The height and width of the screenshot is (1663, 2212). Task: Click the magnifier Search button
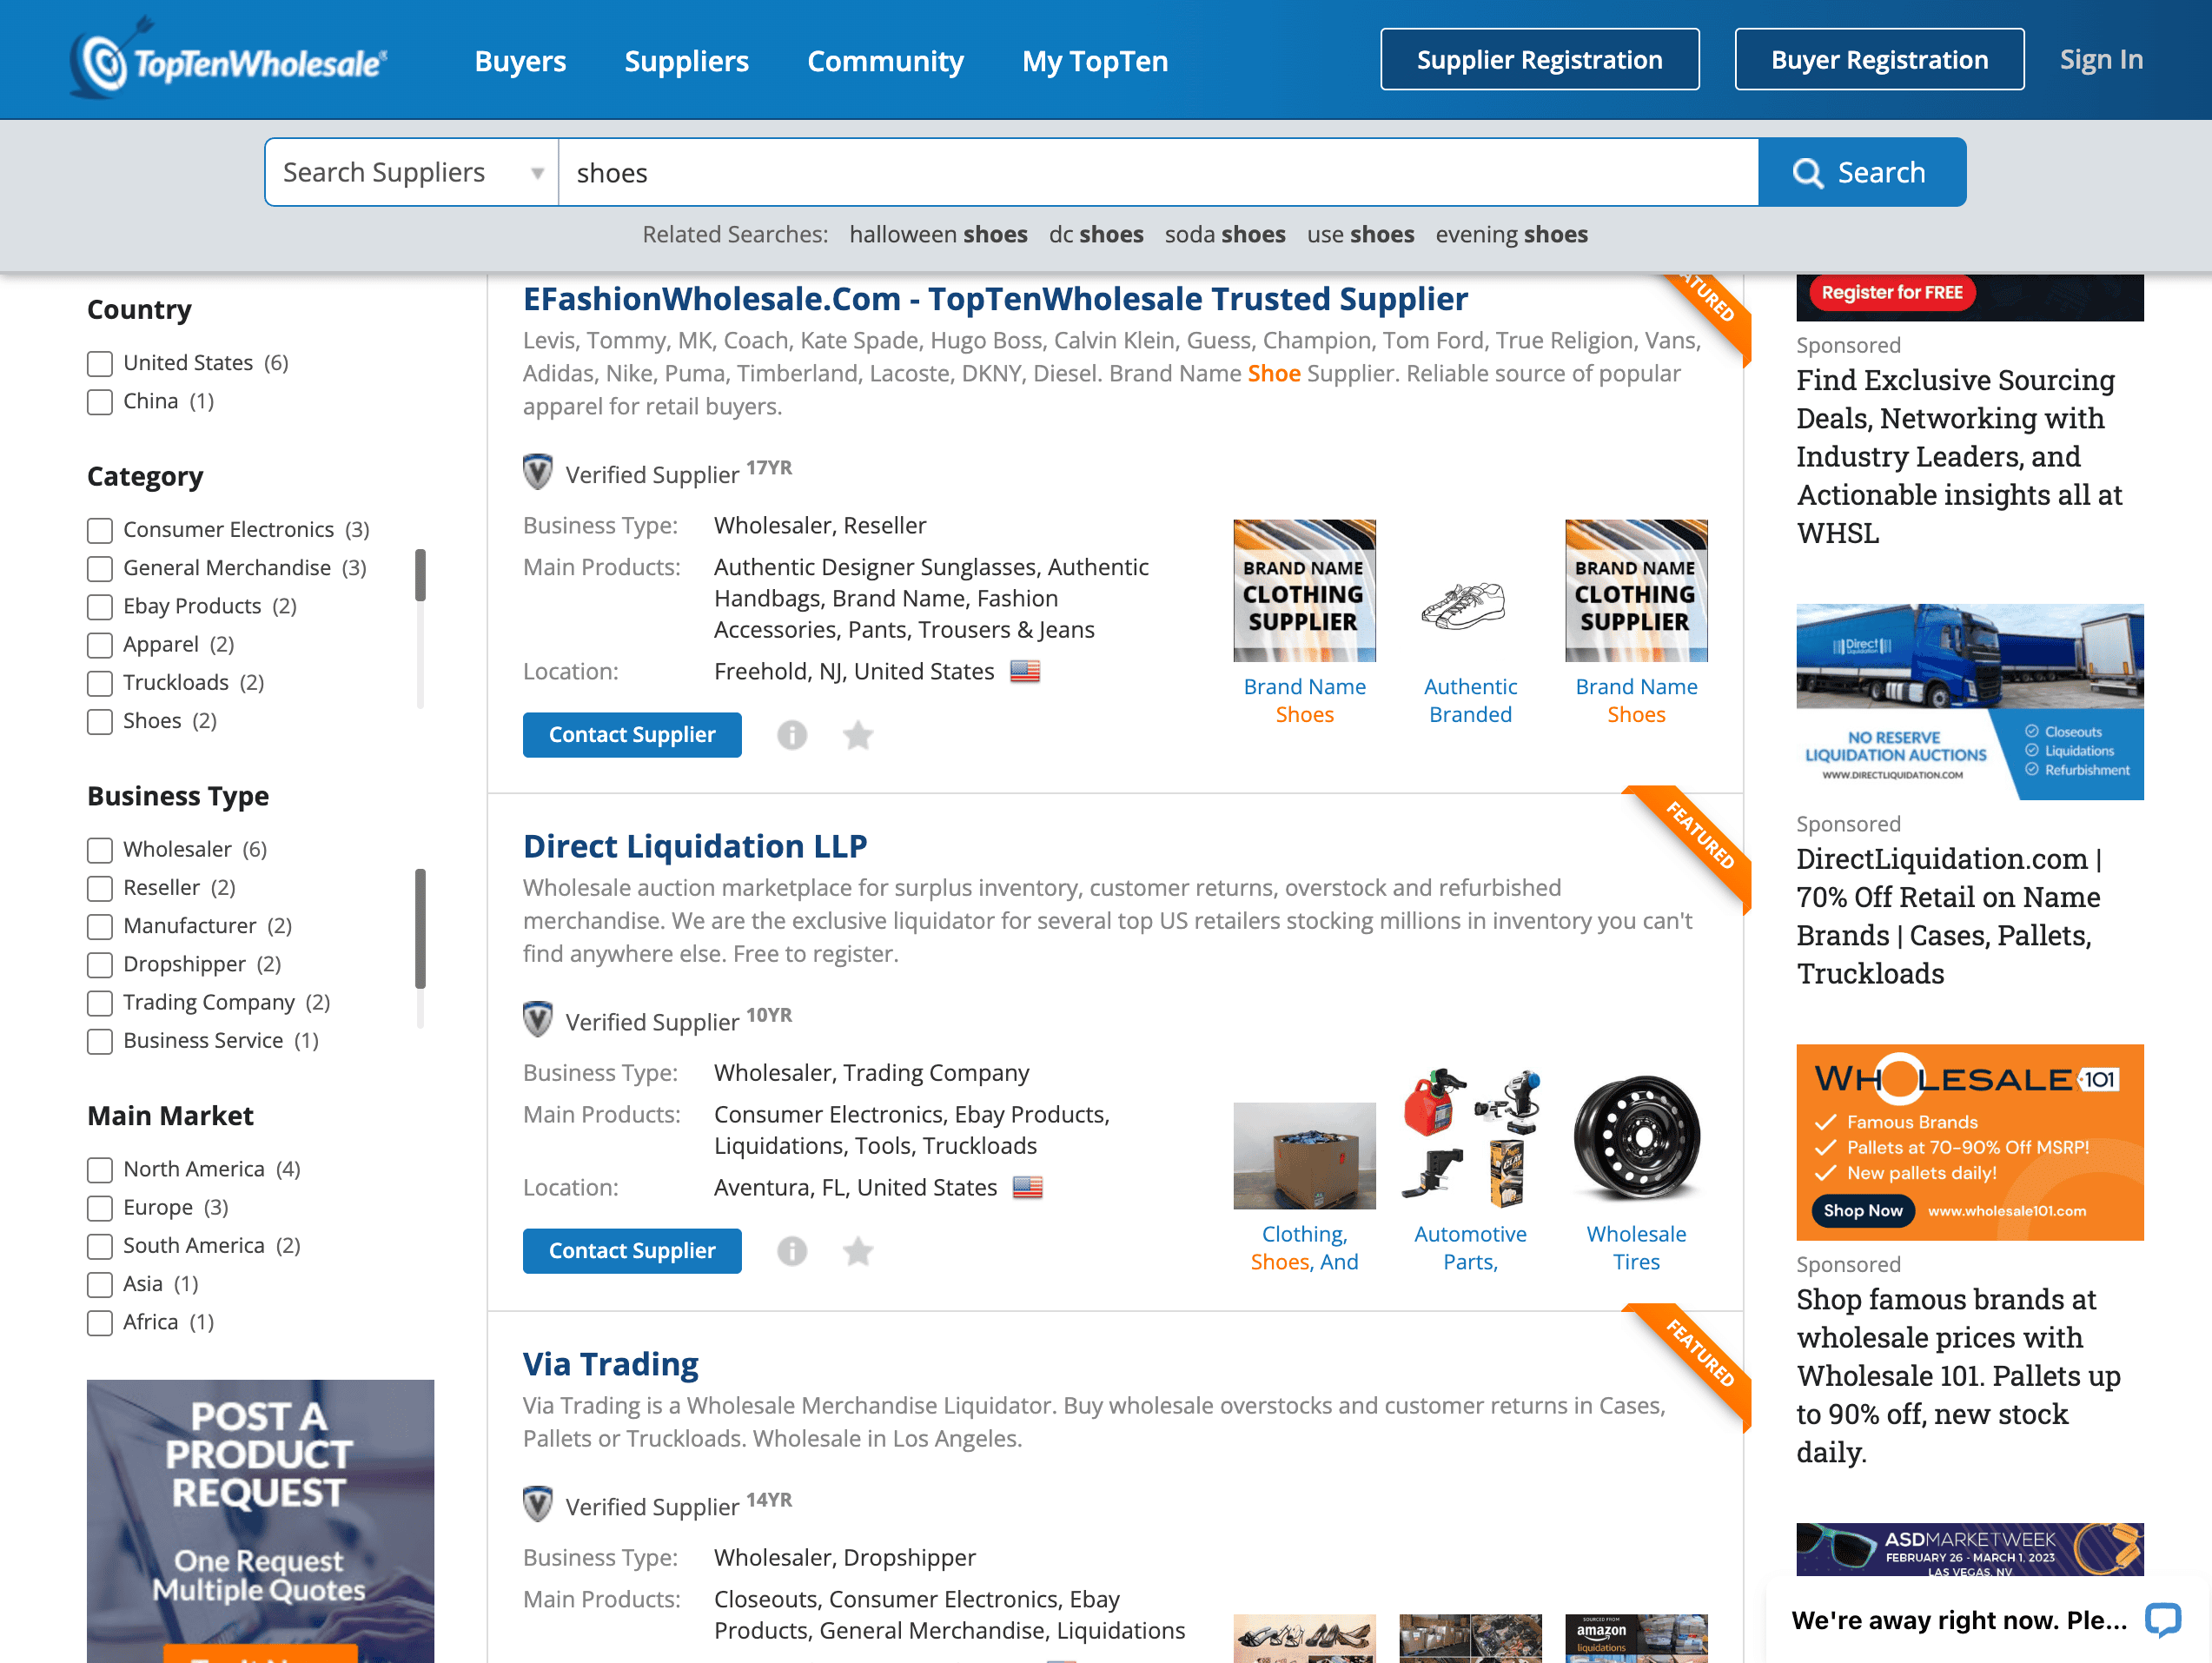point(1861,173)
